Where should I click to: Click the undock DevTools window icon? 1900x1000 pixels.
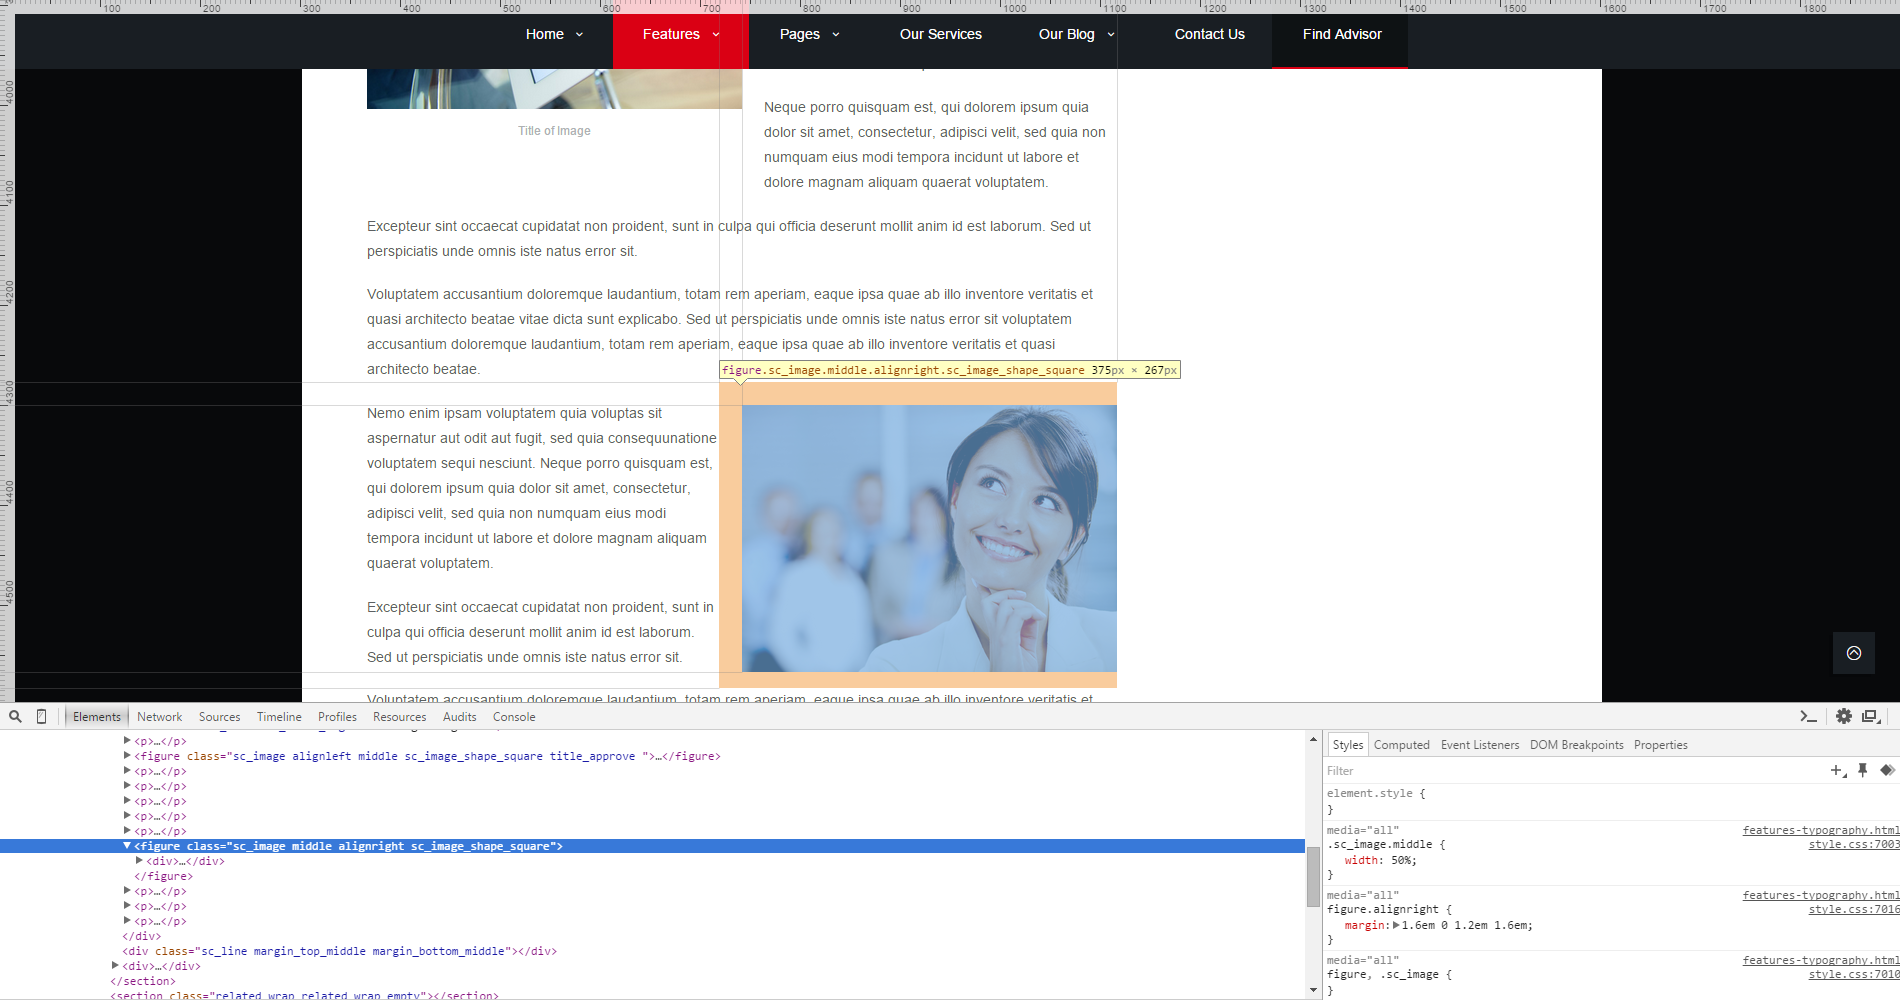point(1871,716)
